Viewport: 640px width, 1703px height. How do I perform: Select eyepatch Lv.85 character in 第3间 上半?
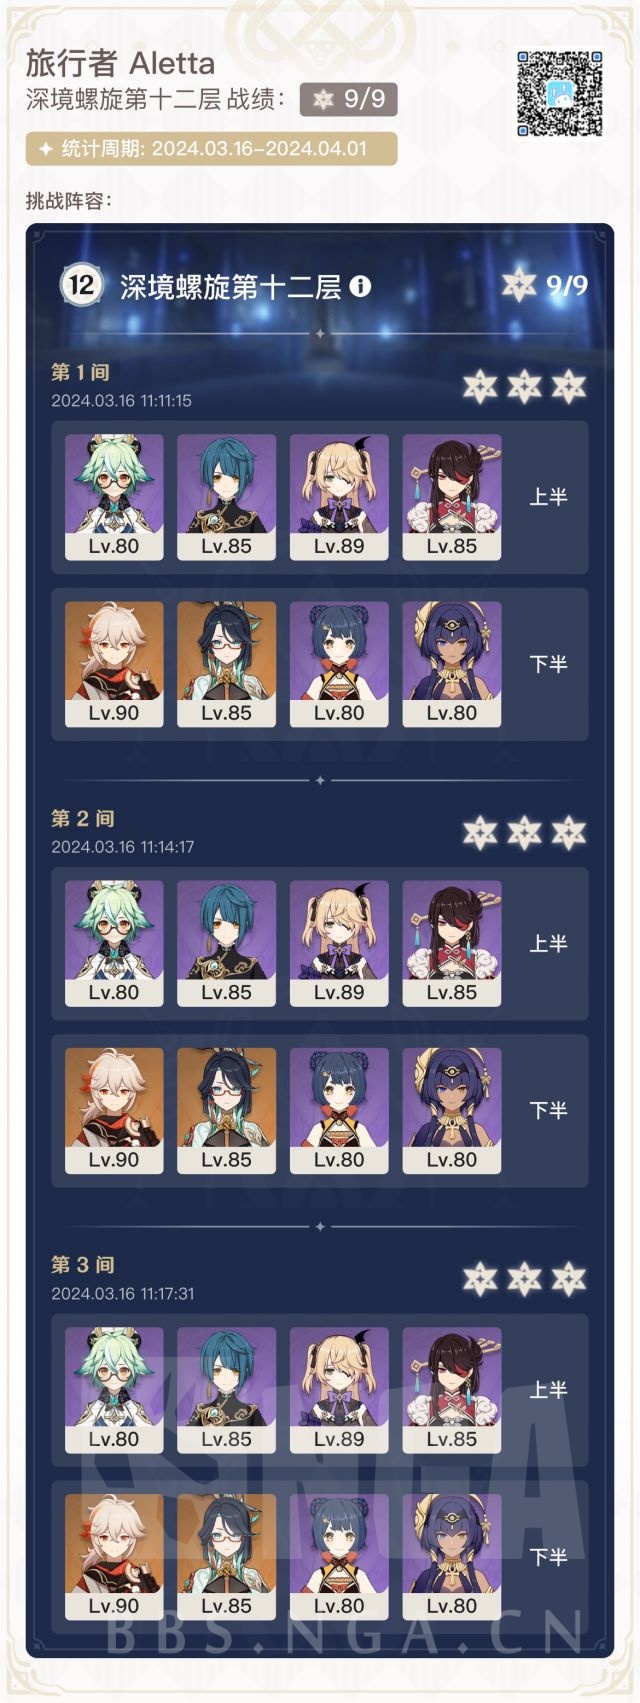[x=452, y=1390]
